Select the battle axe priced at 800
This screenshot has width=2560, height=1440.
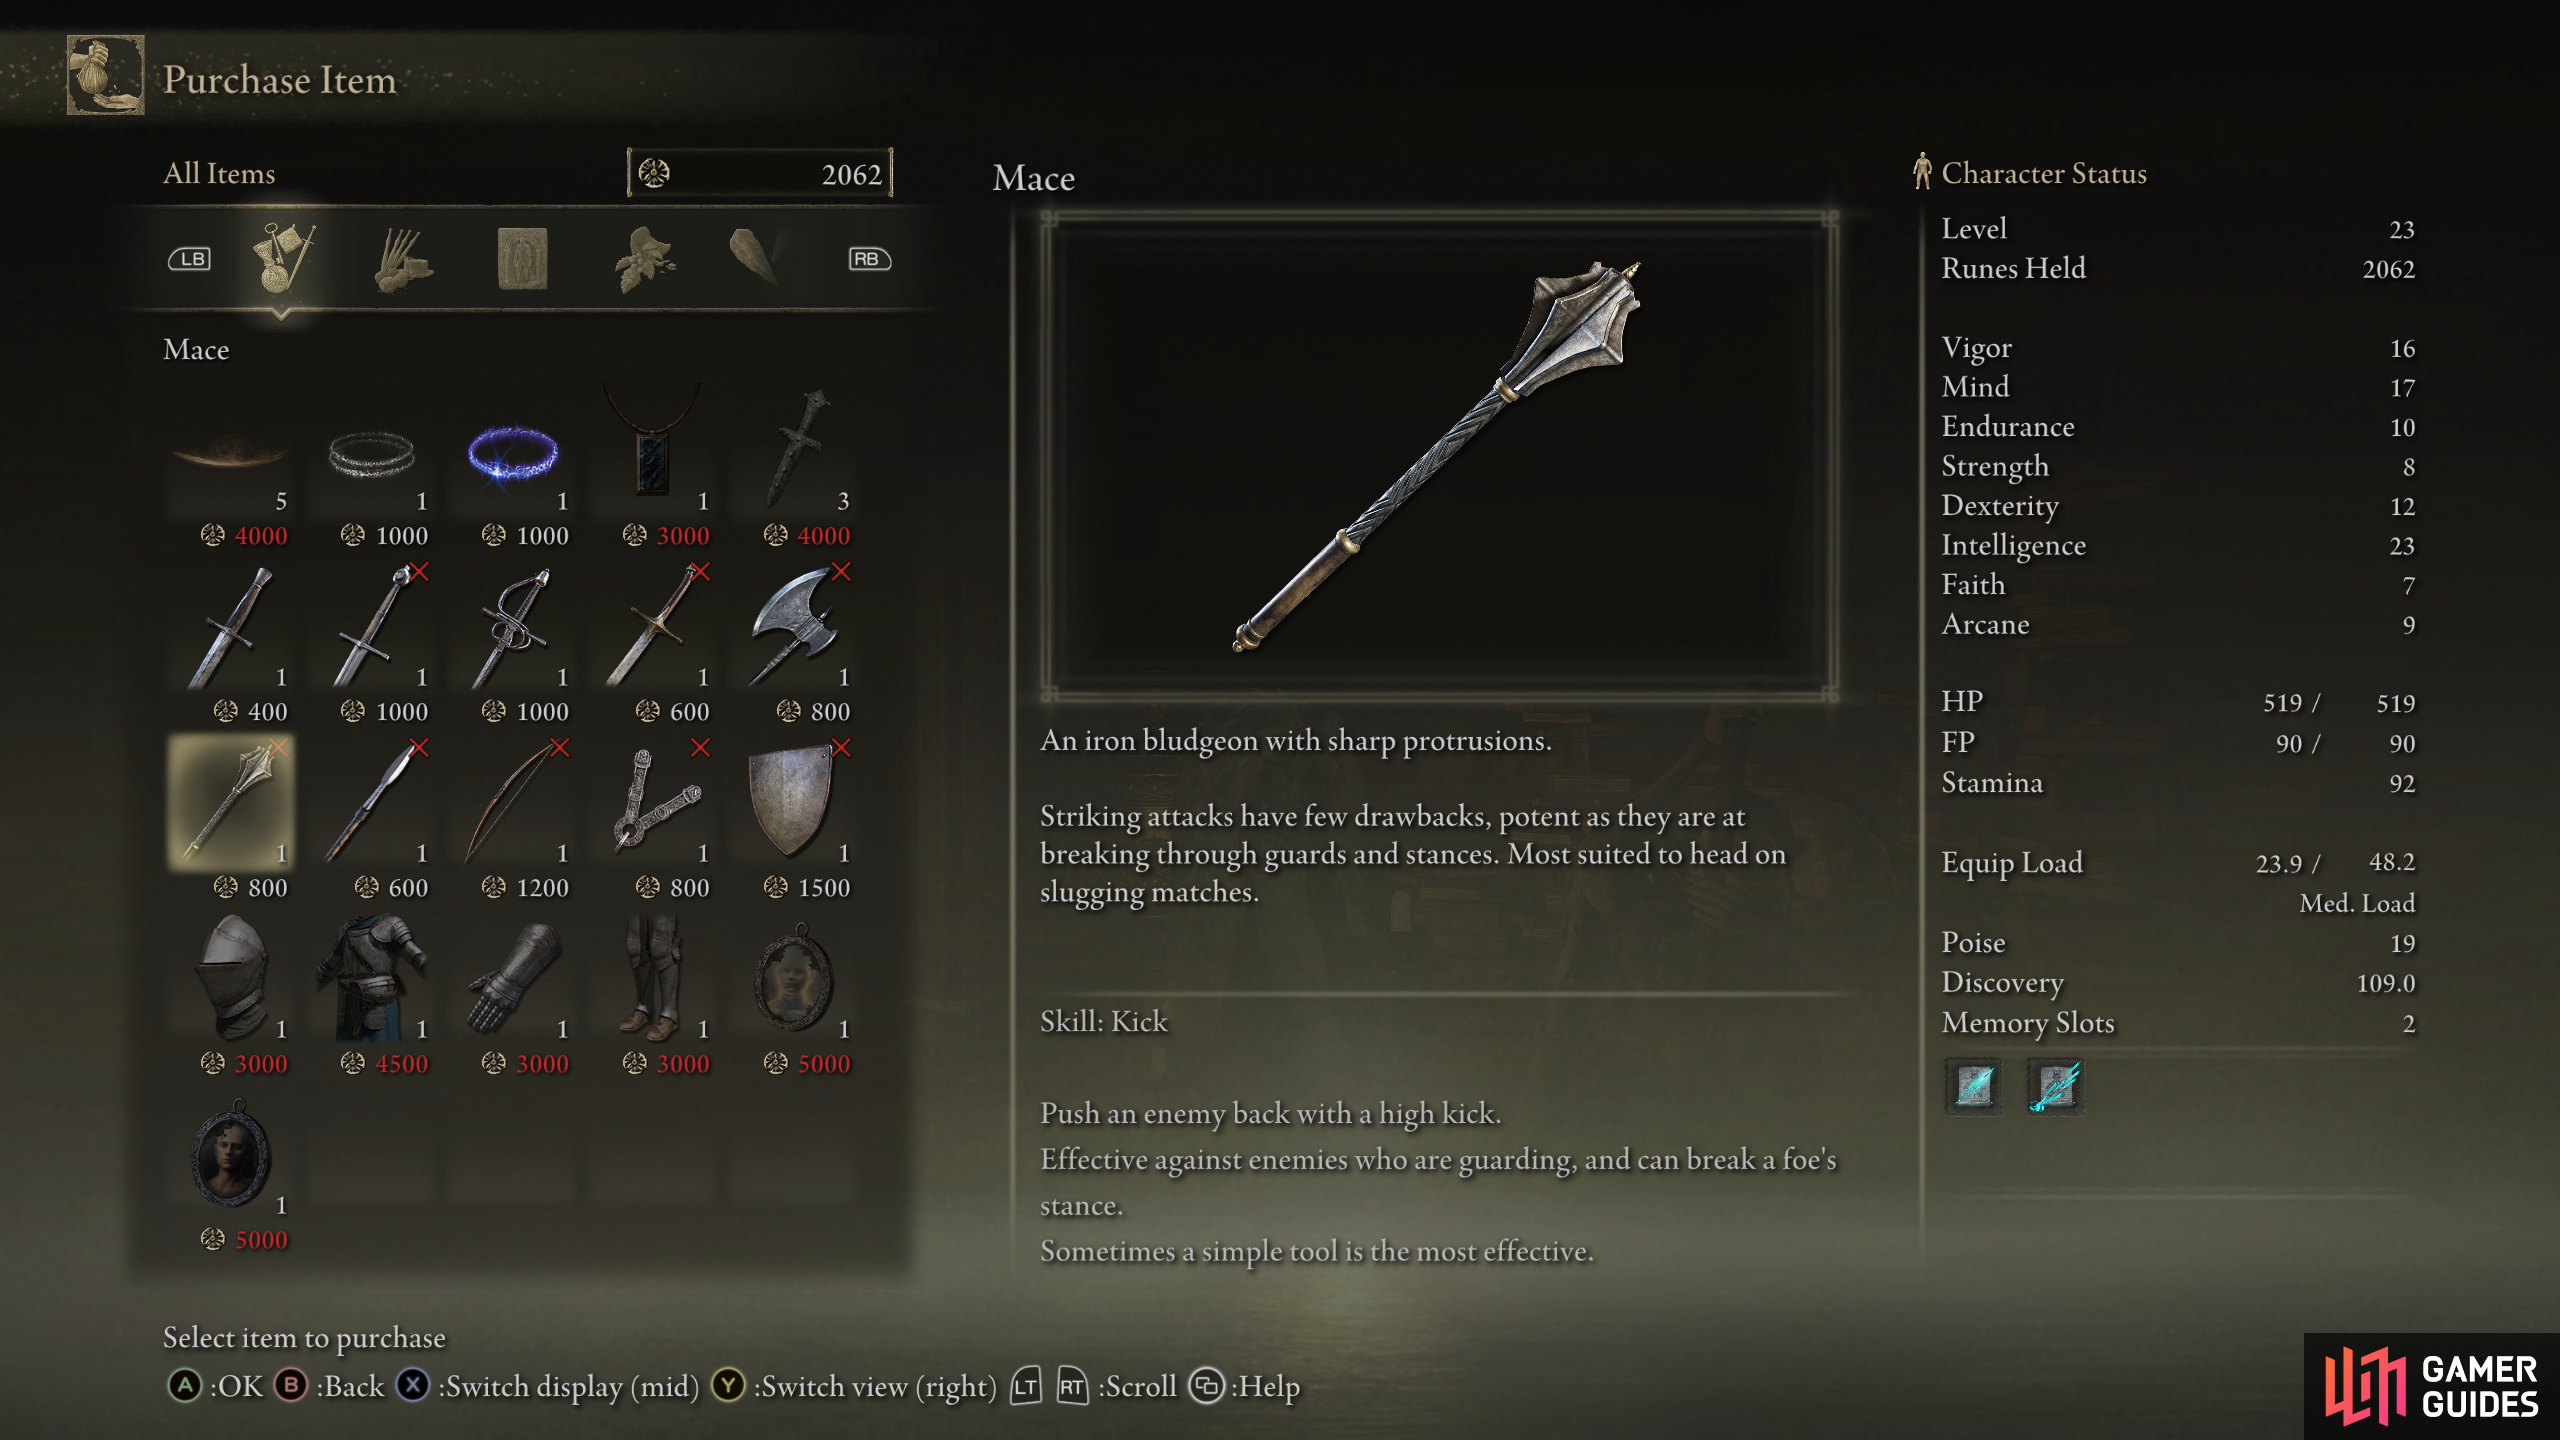click(x=795, y=644)
